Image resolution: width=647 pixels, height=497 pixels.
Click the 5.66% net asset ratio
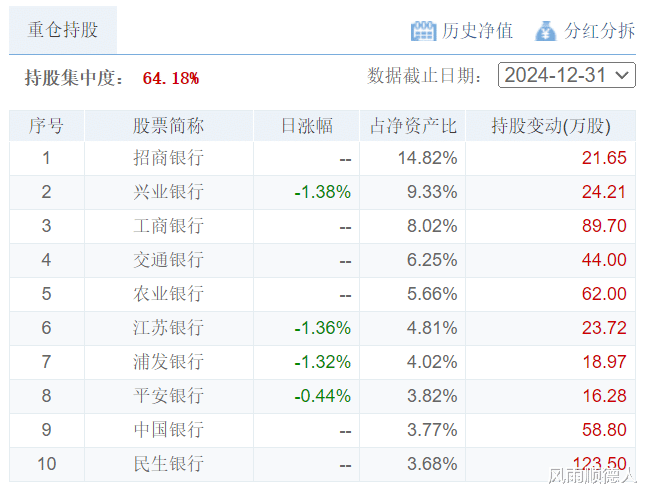[x=432, y=294]
